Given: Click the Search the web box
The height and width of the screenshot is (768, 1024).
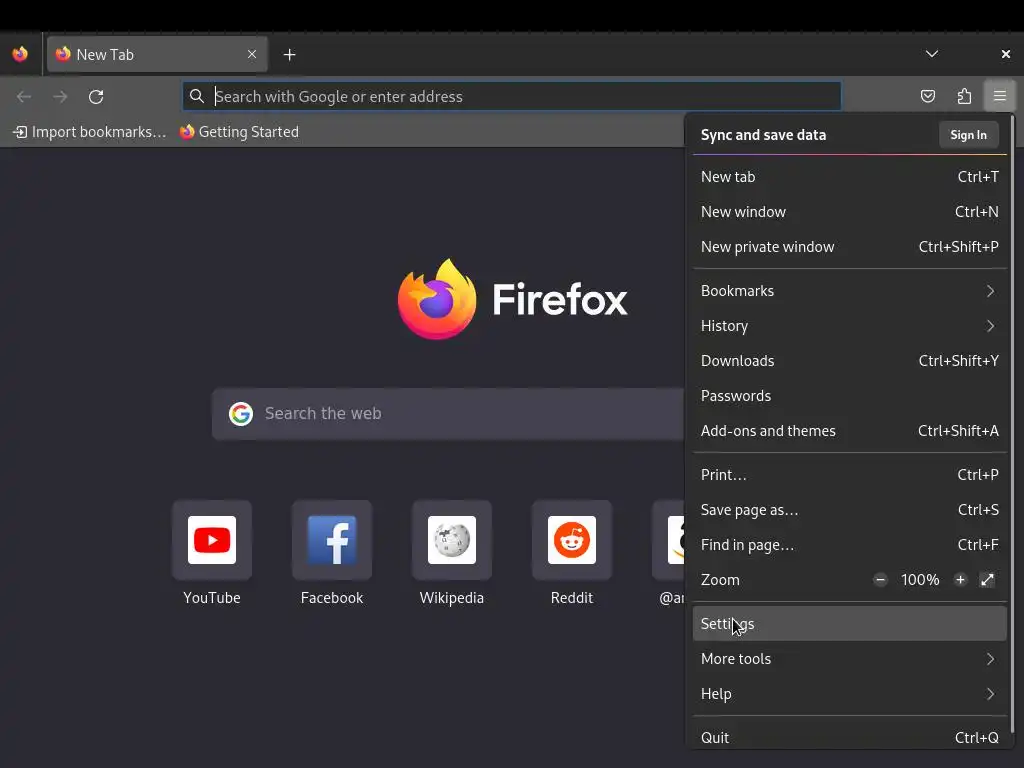Looking at the screenshot, I should click(x=448, y=414).
